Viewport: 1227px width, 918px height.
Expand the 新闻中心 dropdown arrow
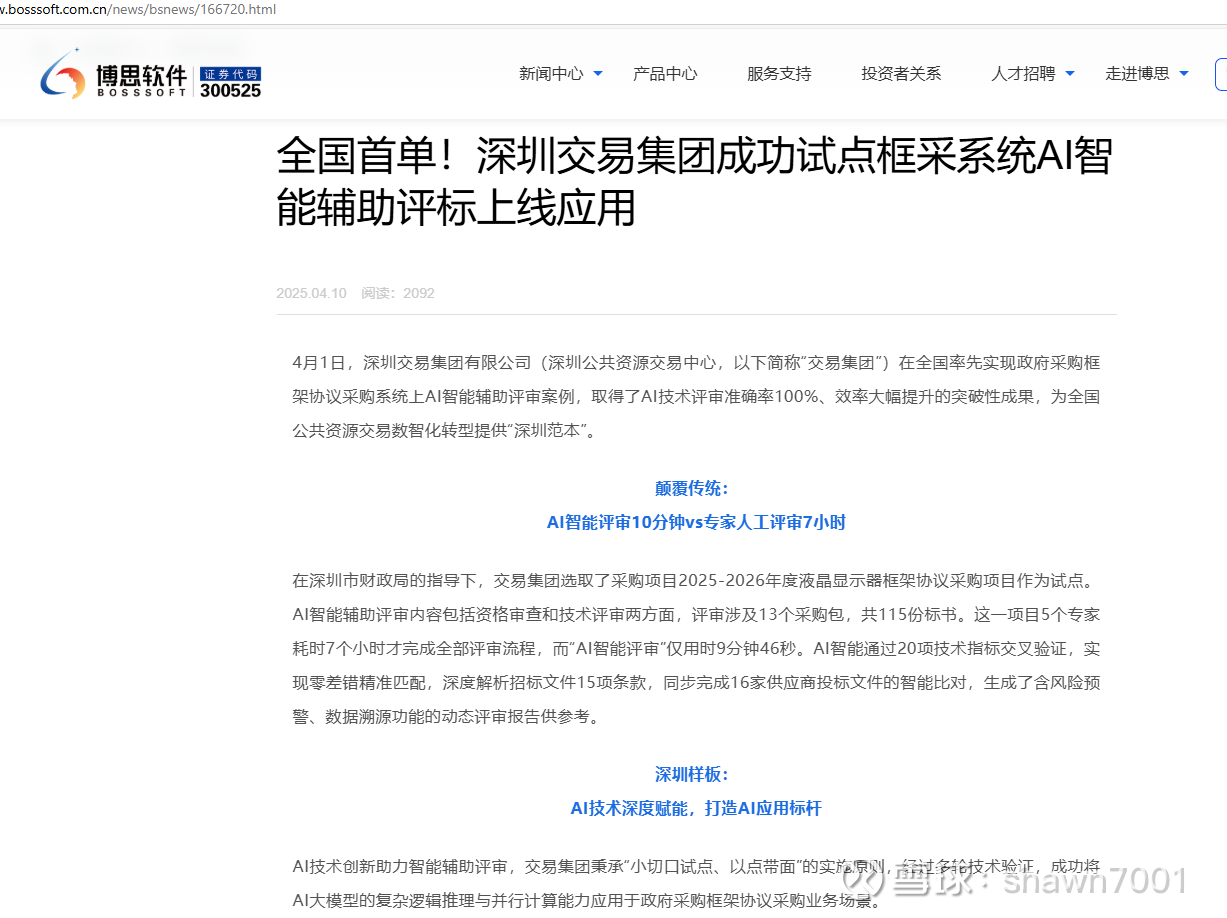coord(598,73)
